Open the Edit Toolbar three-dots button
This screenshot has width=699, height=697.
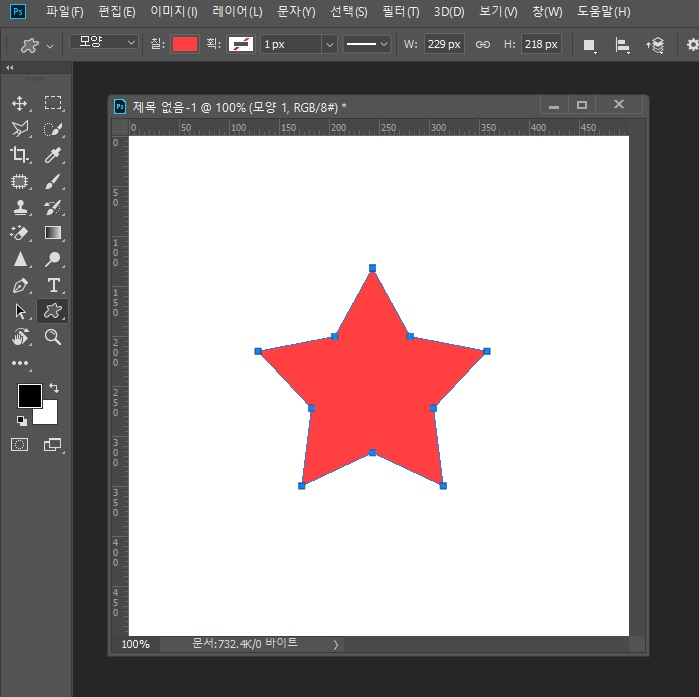(x=20, y=363)
